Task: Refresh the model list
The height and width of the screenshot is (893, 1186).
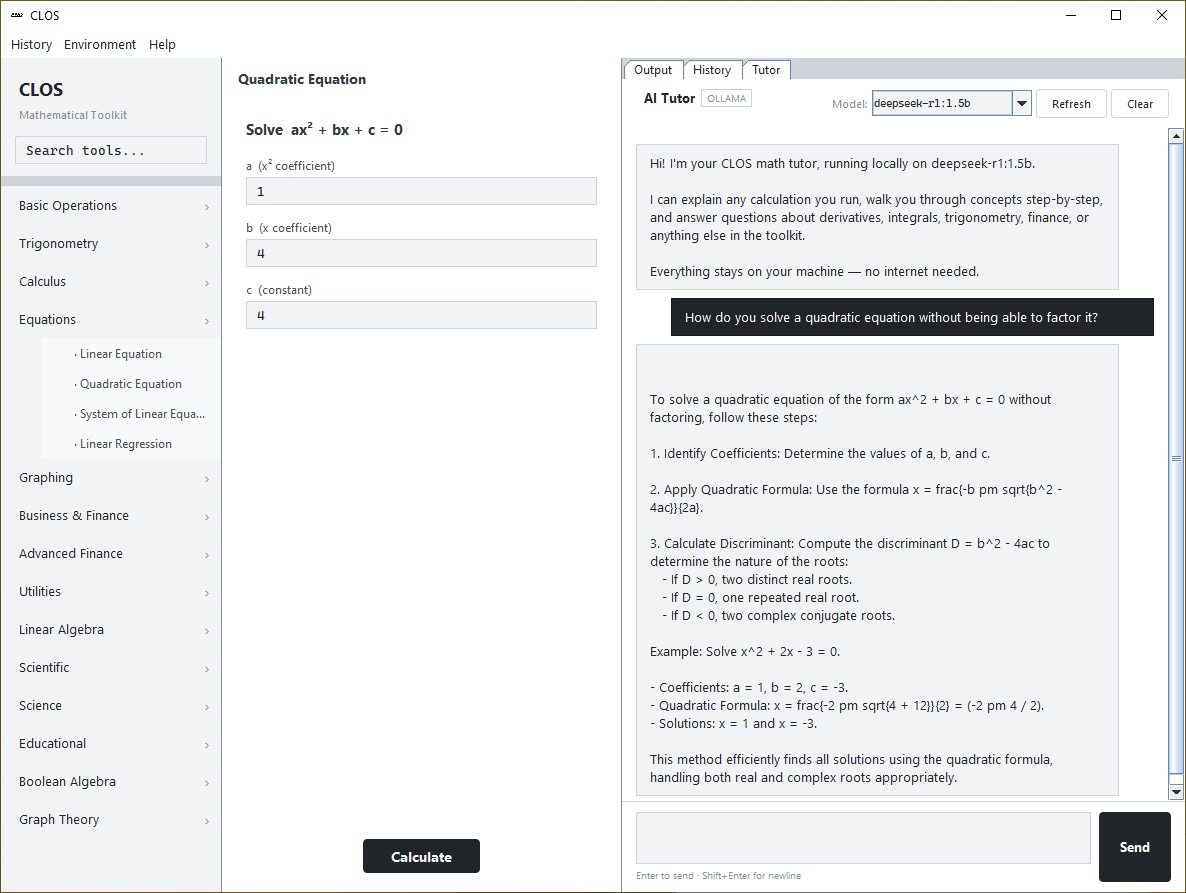Action: pyautogui.click(x=1071, y=104)
